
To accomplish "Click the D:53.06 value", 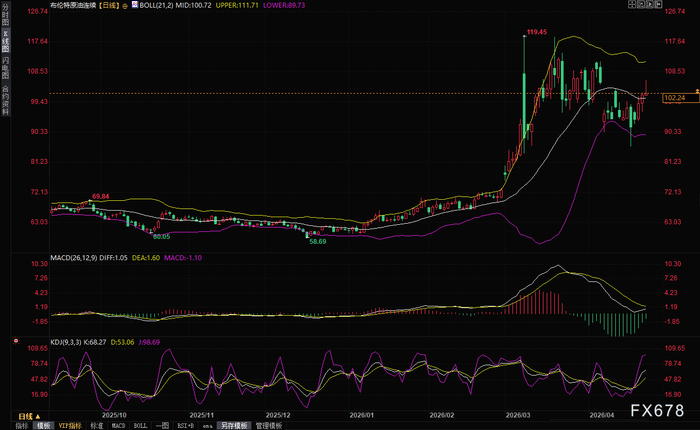I will tap(122, 342).
